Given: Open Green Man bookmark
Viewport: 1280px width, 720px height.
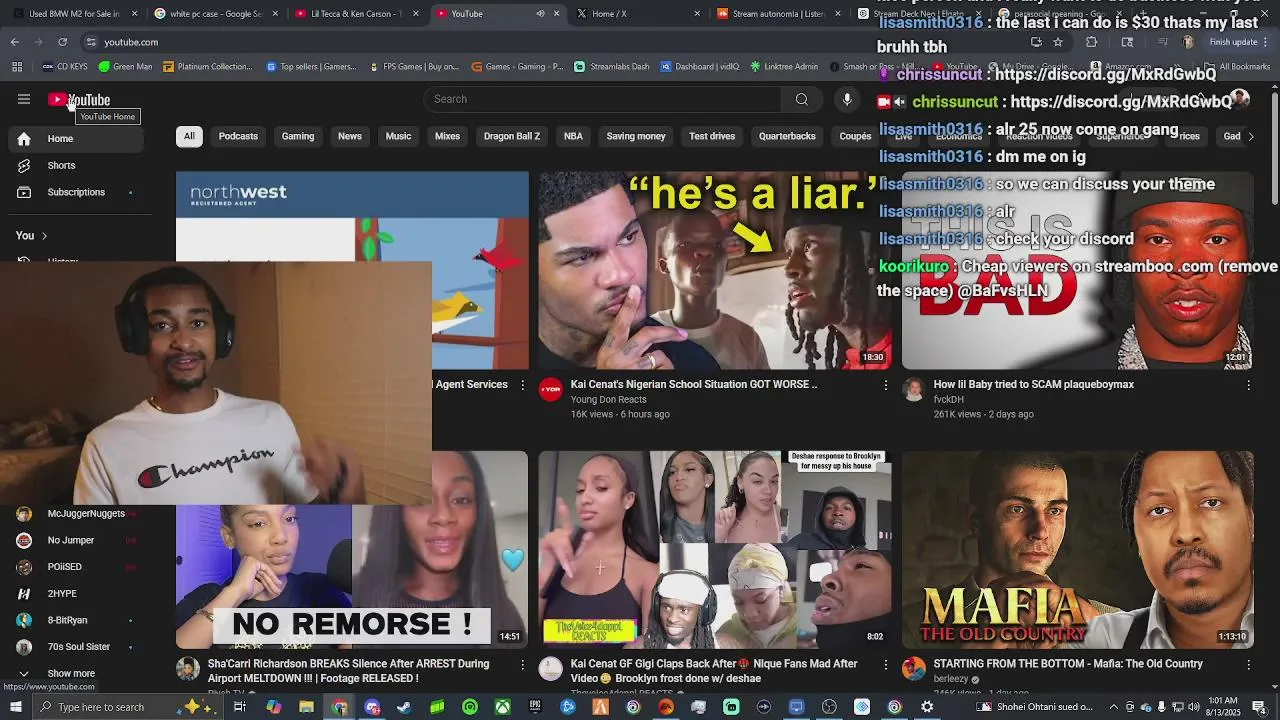Looking at the screenshot, I should coord(126,67).
